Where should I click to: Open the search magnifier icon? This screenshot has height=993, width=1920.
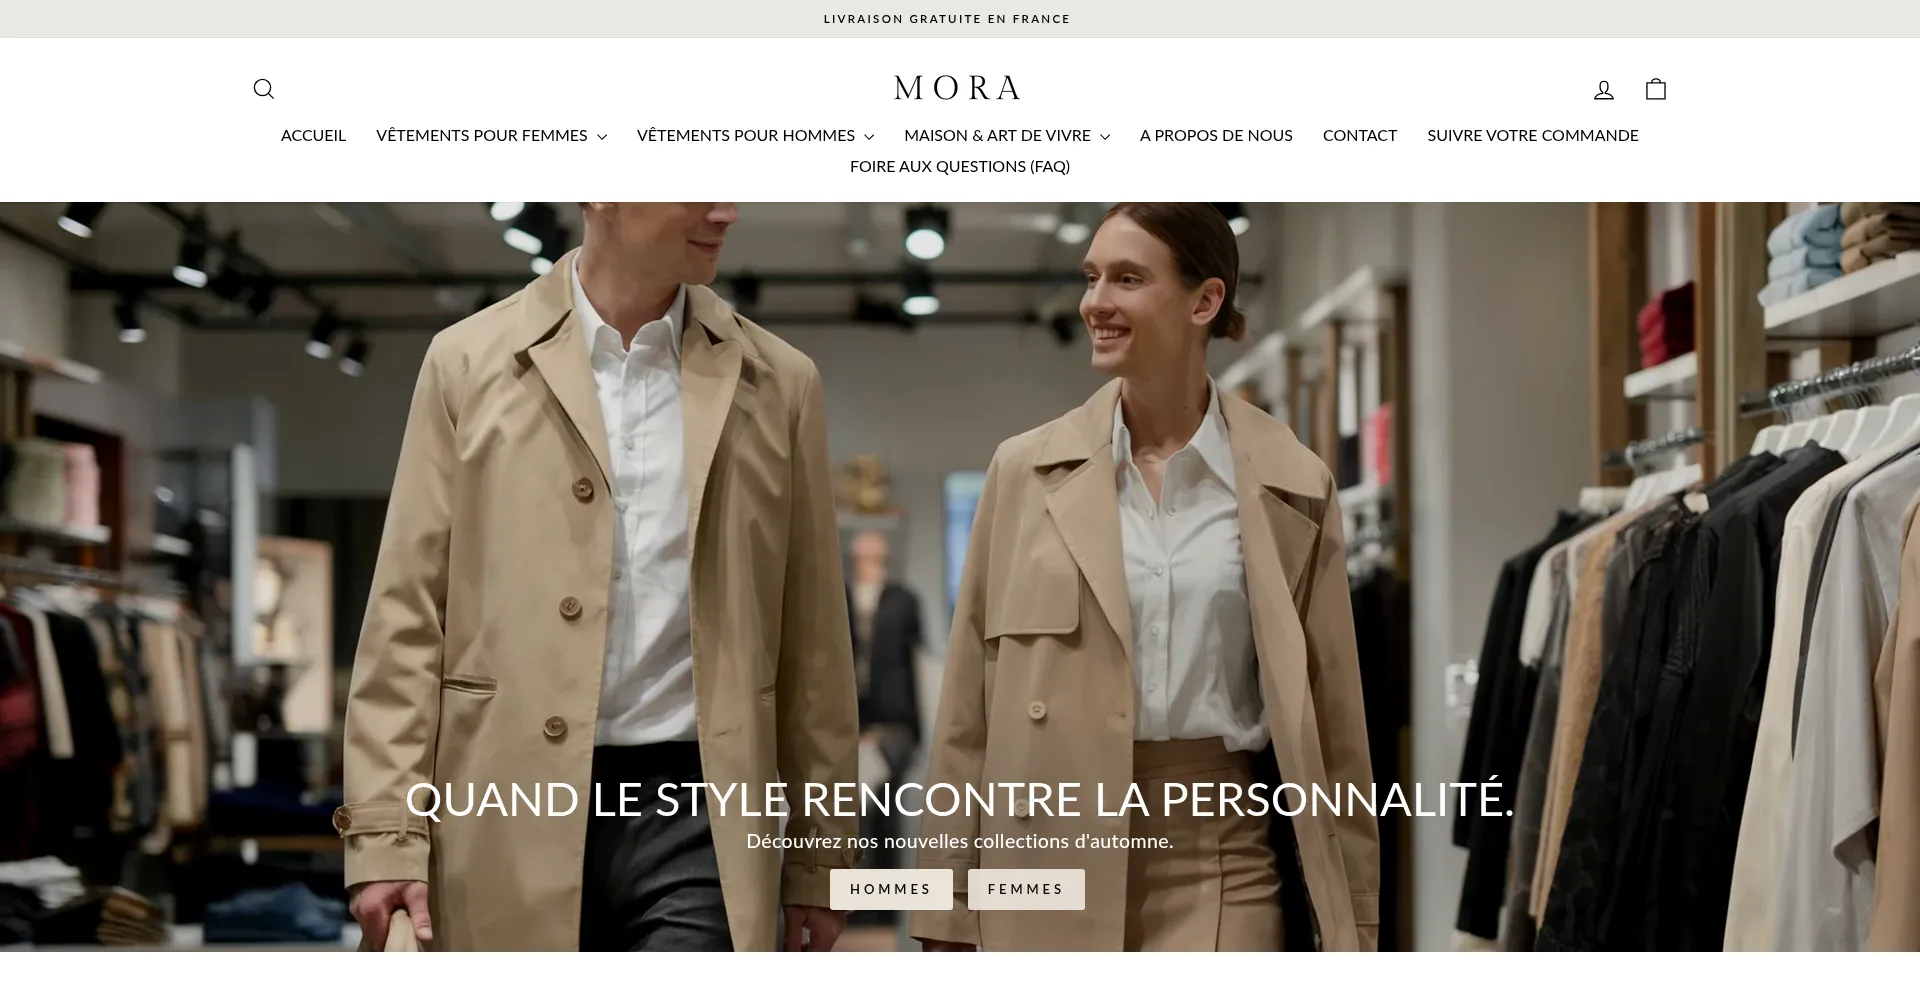tap(264, 89)
